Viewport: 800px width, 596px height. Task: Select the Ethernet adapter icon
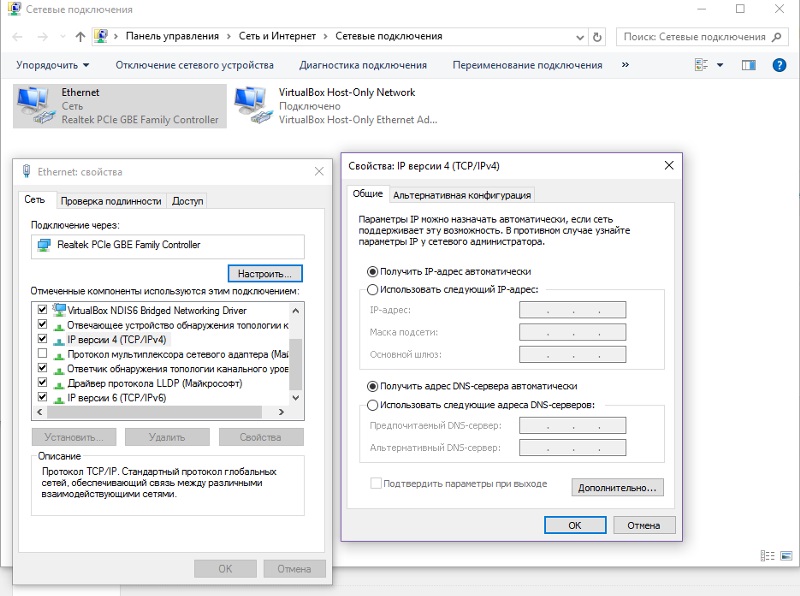click(36, 105)
